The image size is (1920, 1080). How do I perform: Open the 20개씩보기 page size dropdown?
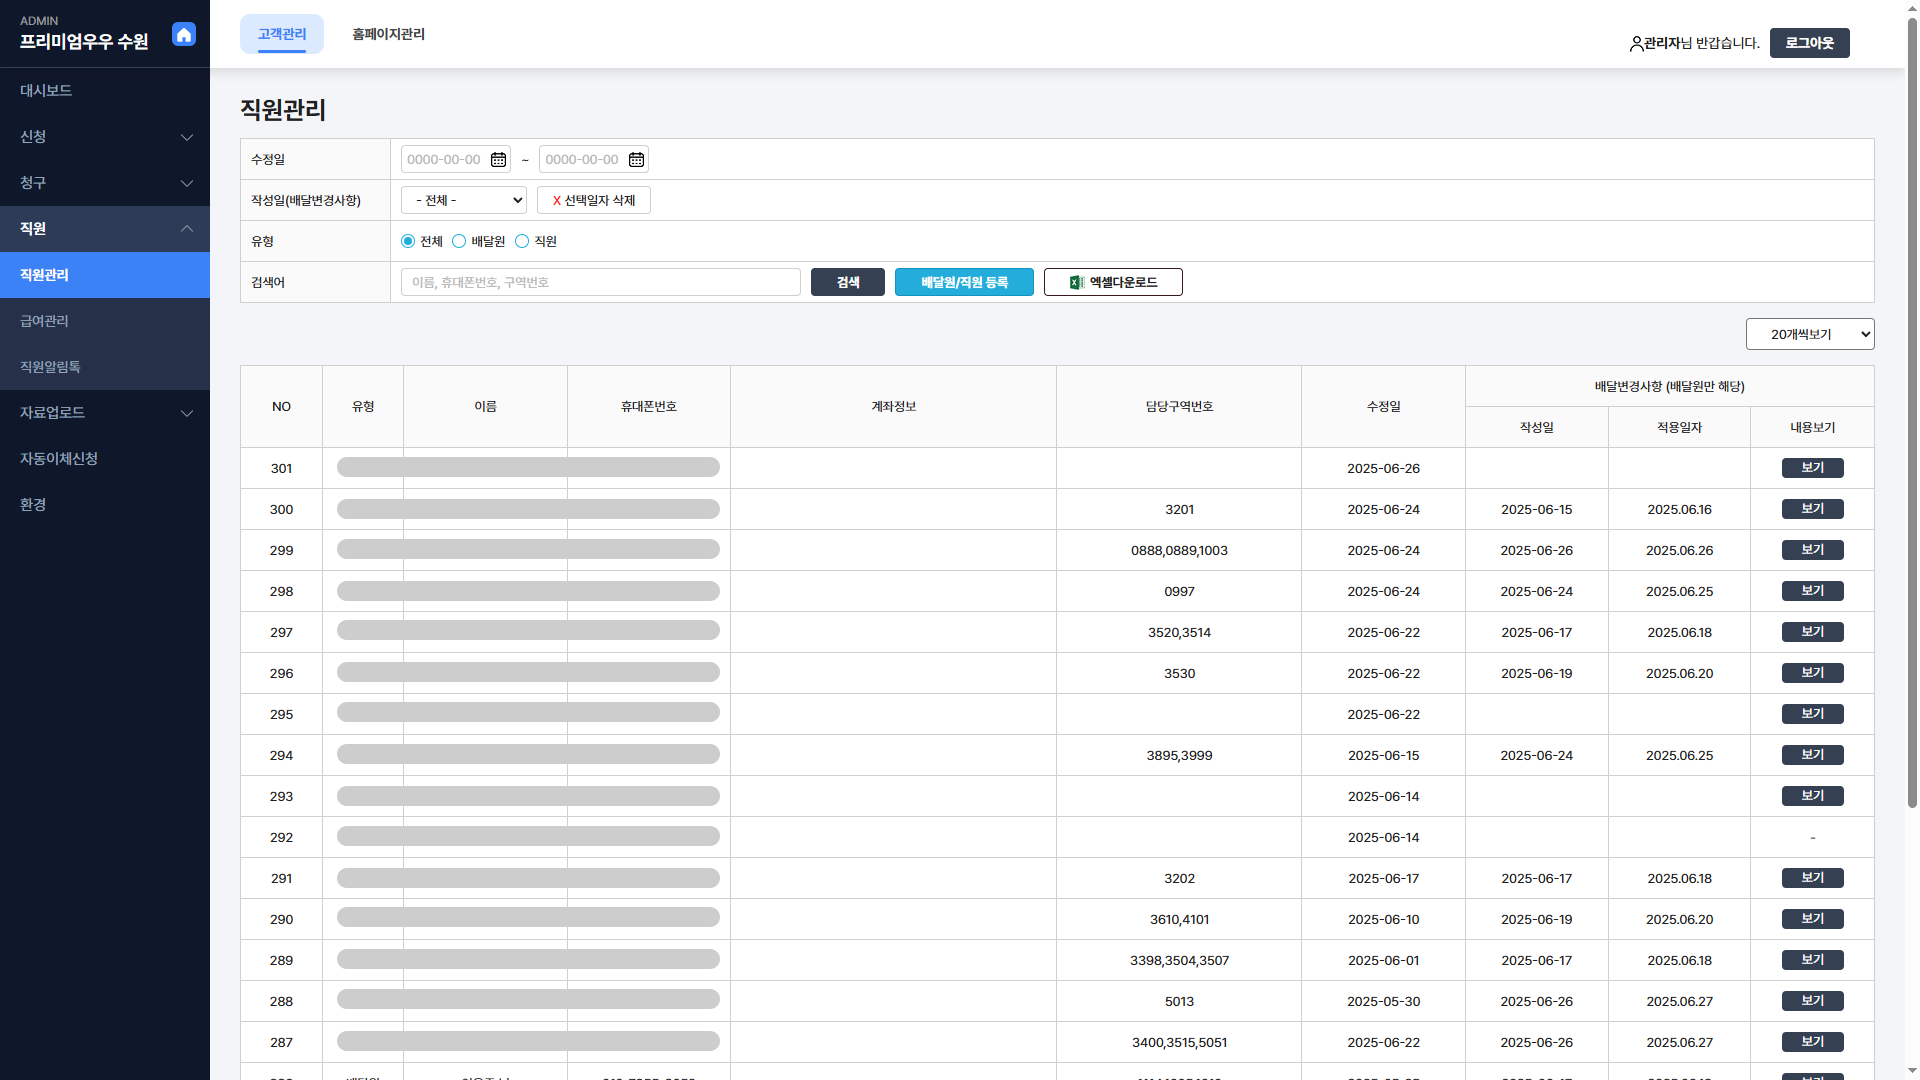[1809, 335]
